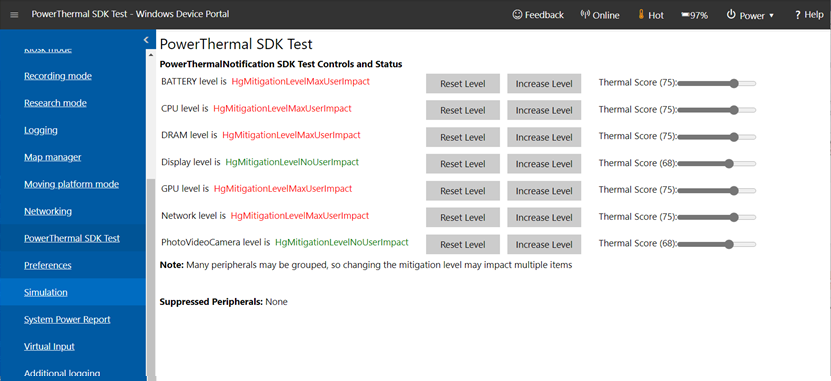The height and width of the screenshot is (381, 831).
Task: Click the Online connectivity status icon
Action: tap(585, 15)
